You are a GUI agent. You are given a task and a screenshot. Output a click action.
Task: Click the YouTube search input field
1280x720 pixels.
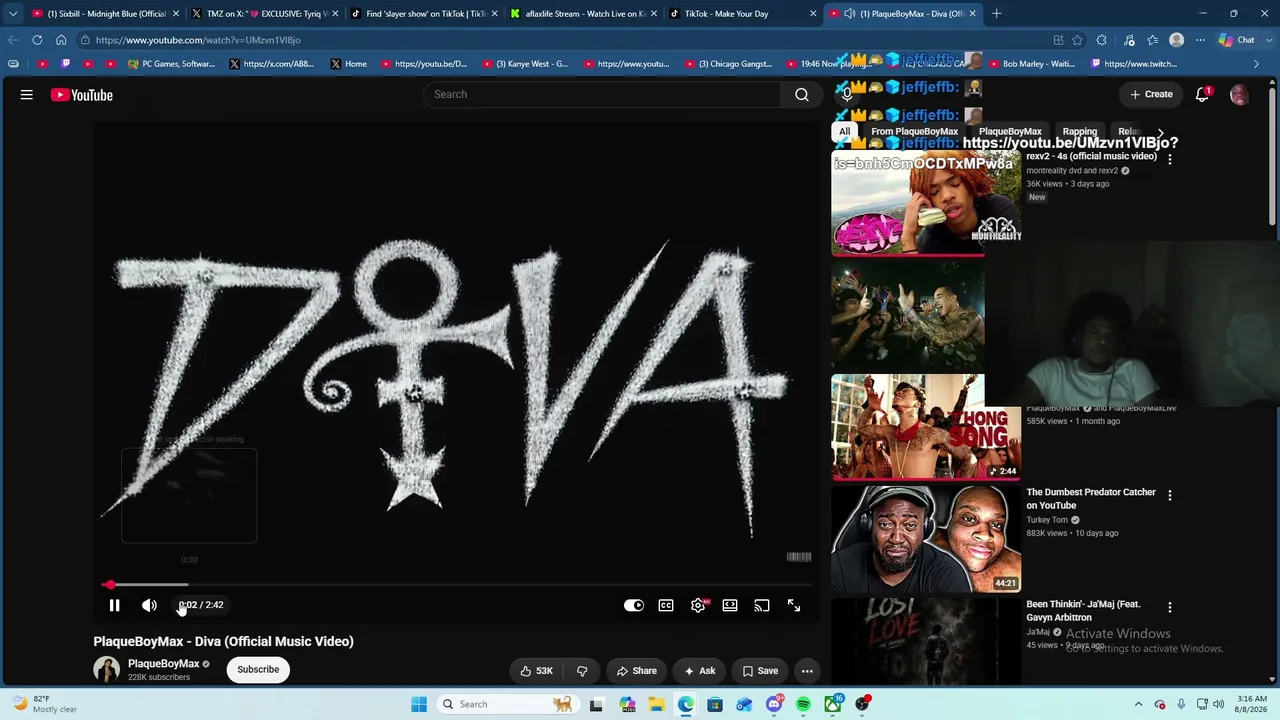602,94
